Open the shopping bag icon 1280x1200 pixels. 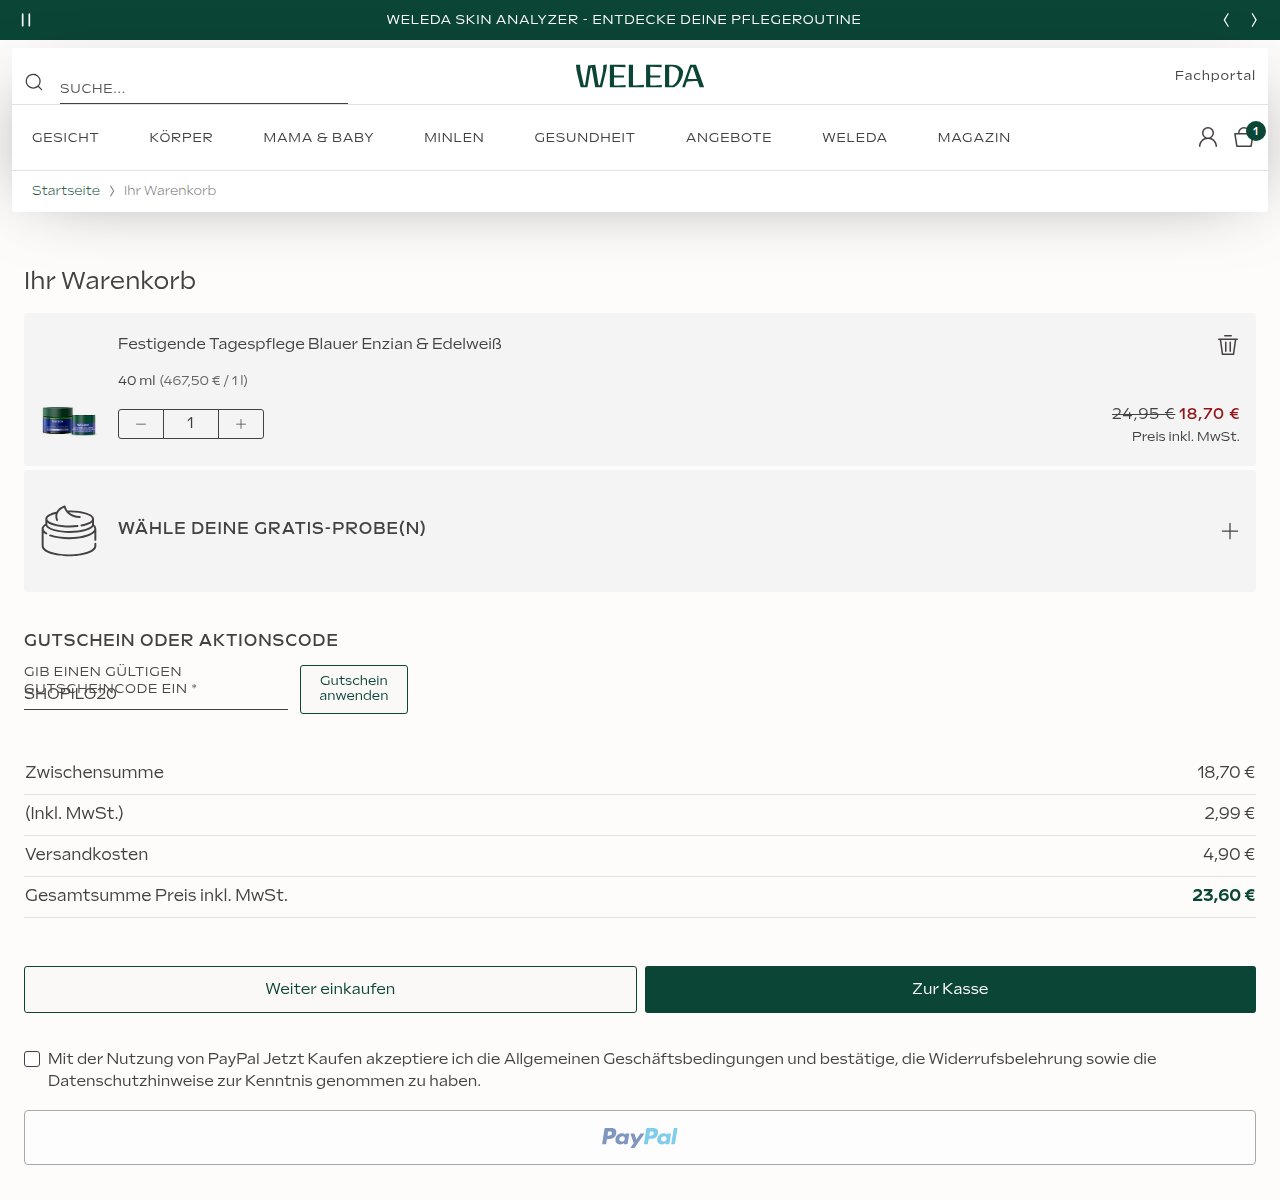coord(1245,137)
